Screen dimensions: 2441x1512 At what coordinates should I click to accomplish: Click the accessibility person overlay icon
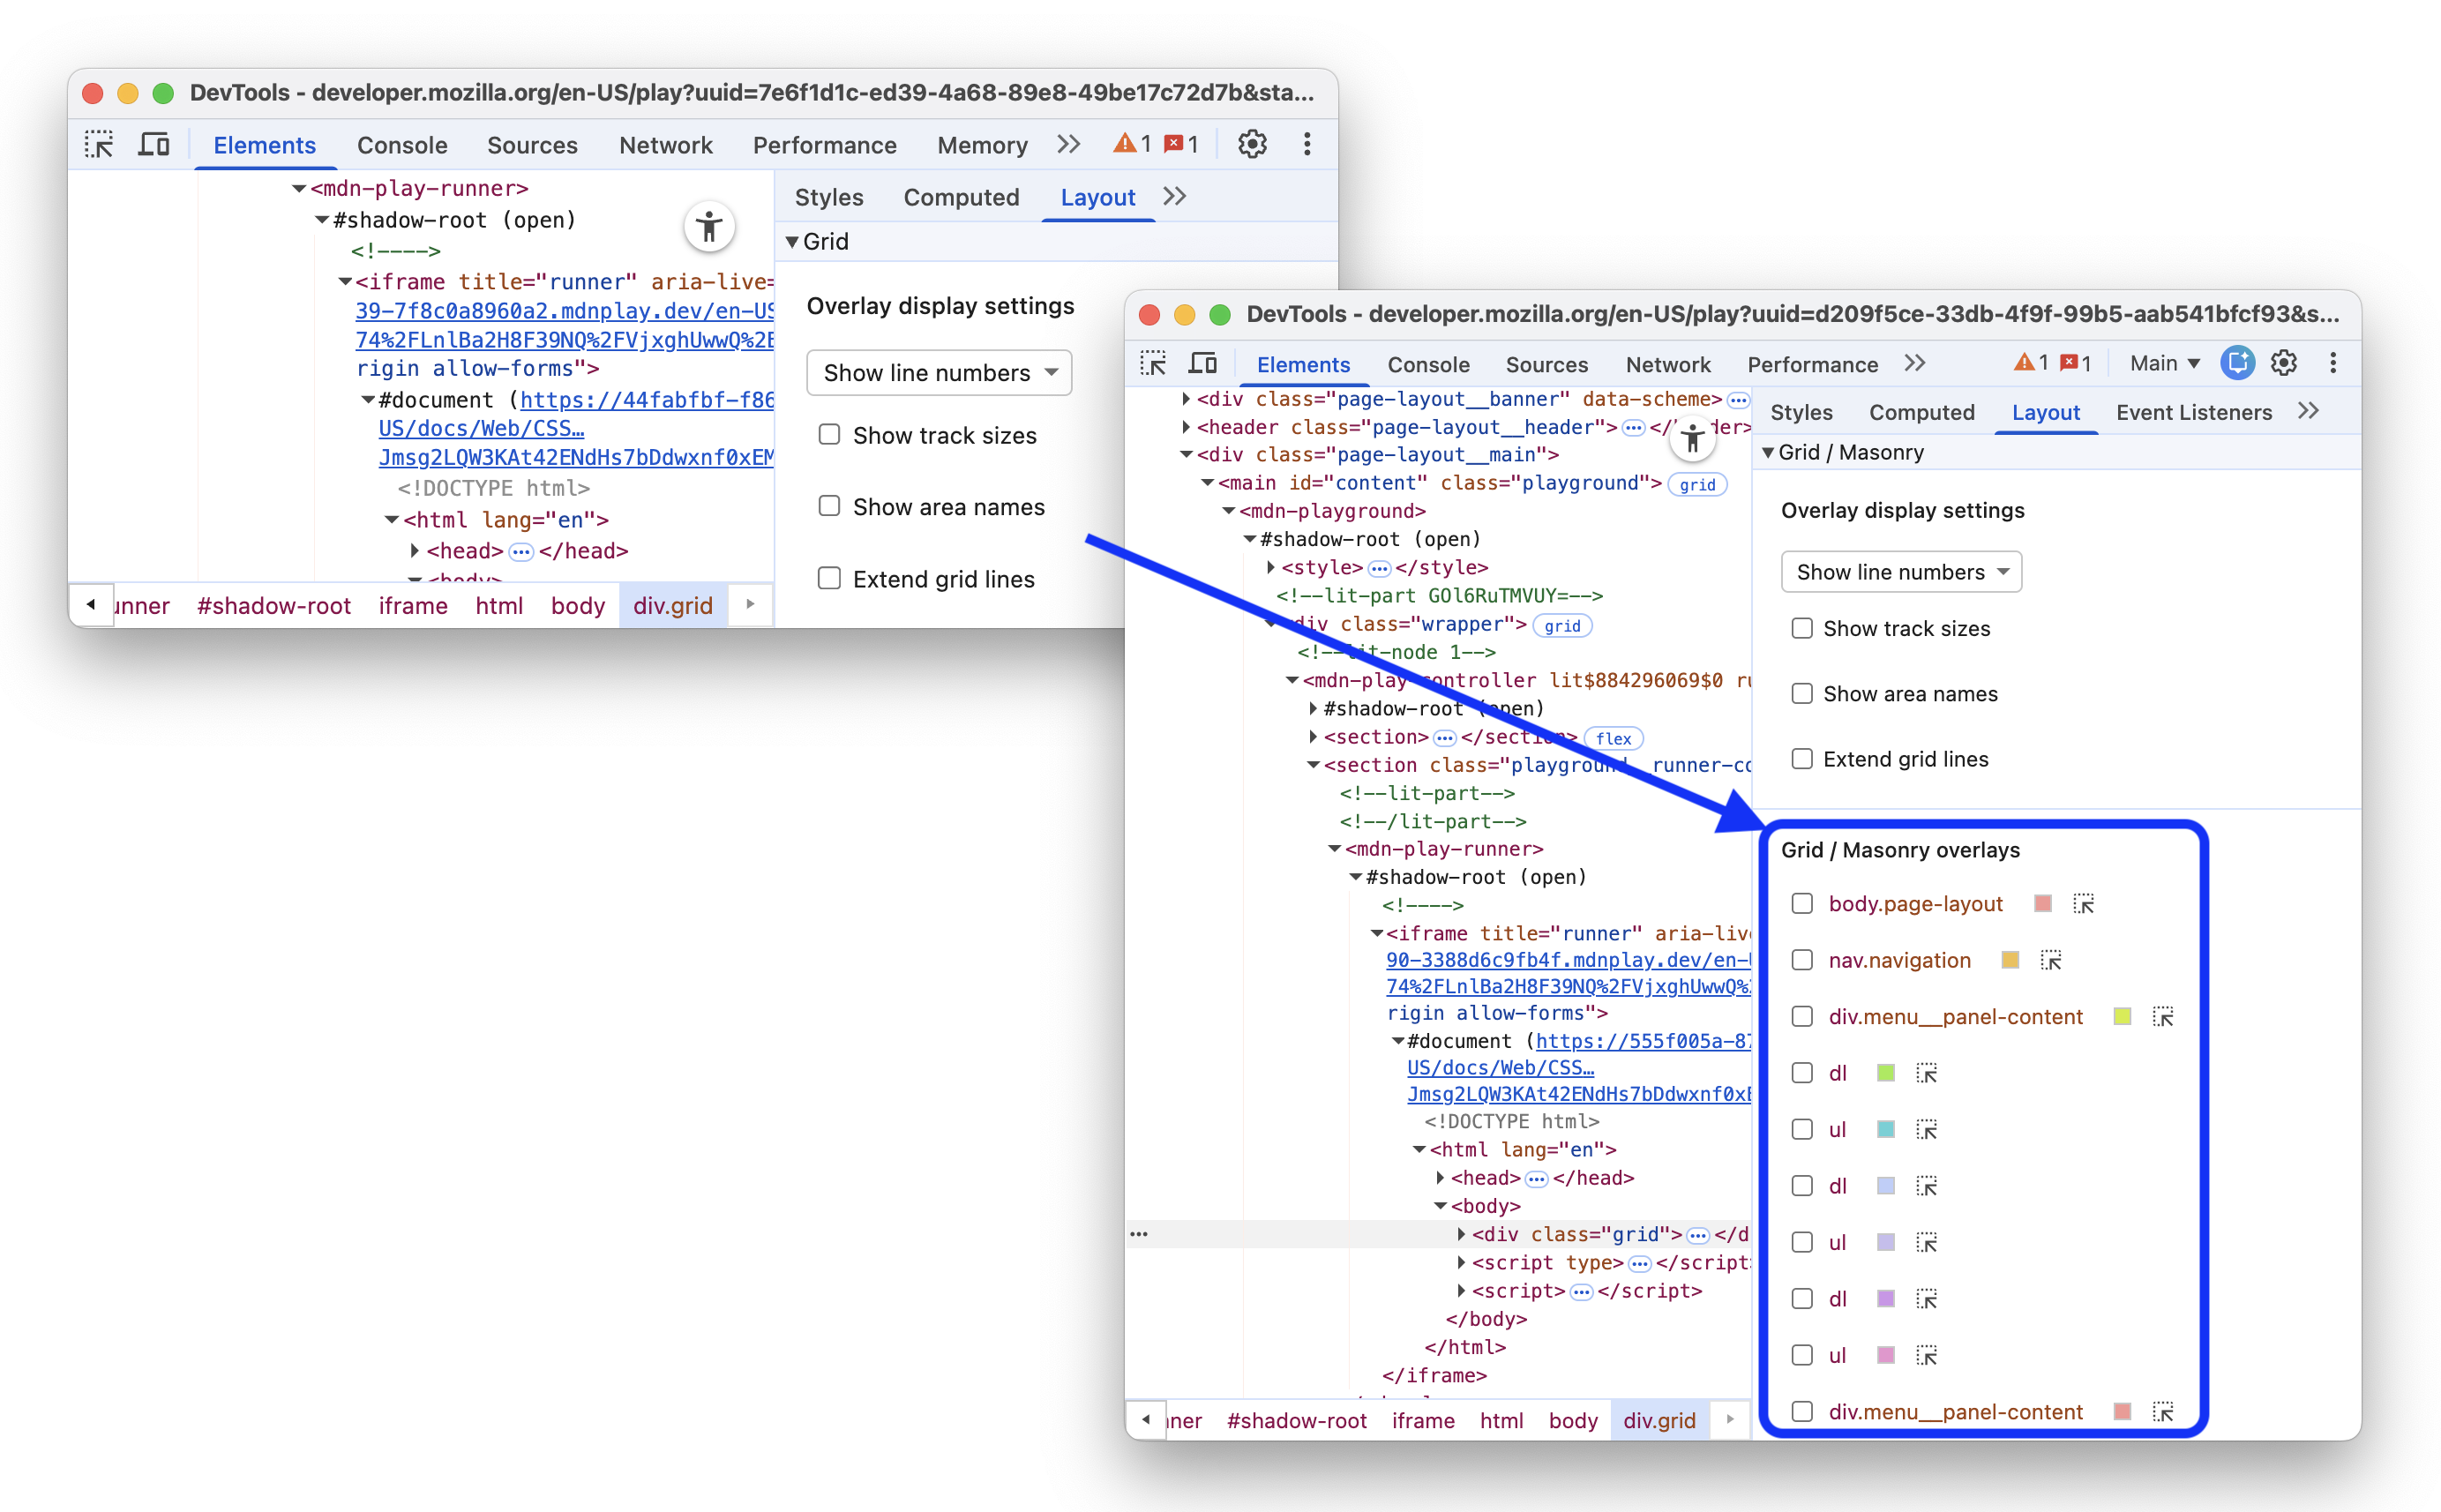tap(1693, 438)
